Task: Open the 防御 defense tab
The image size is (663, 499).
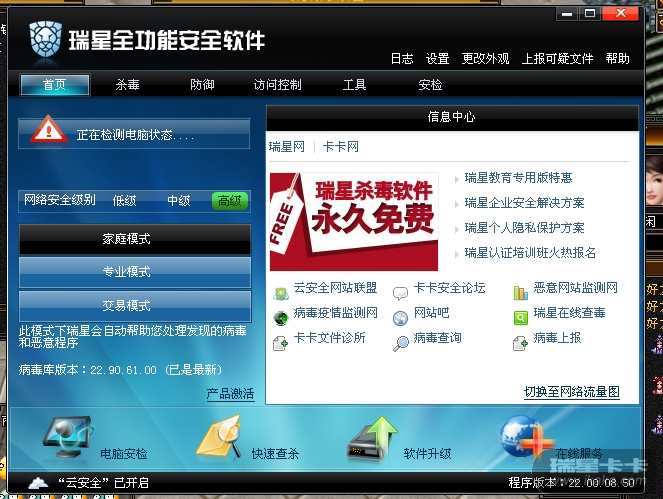Action: pyautogui.click(x=203, y=85)
